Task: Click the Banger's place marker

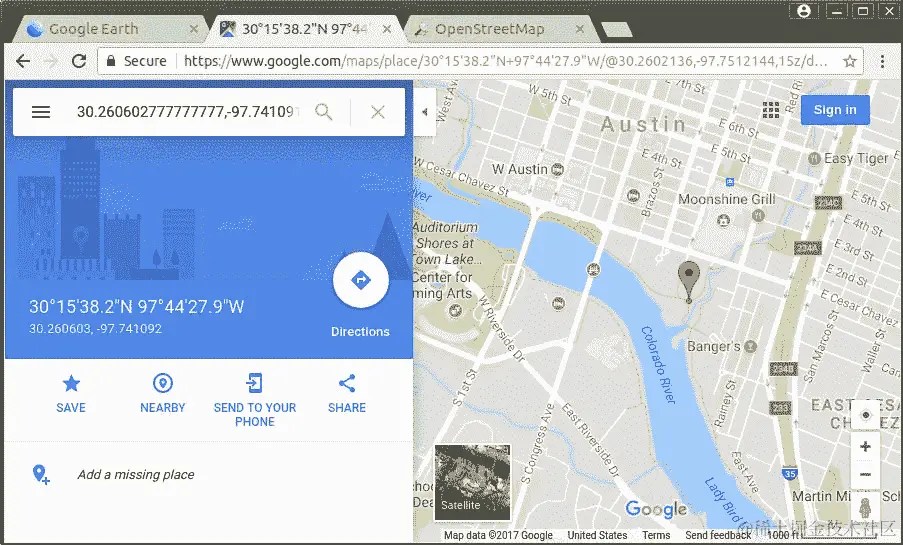Action: tap(750, 346)
